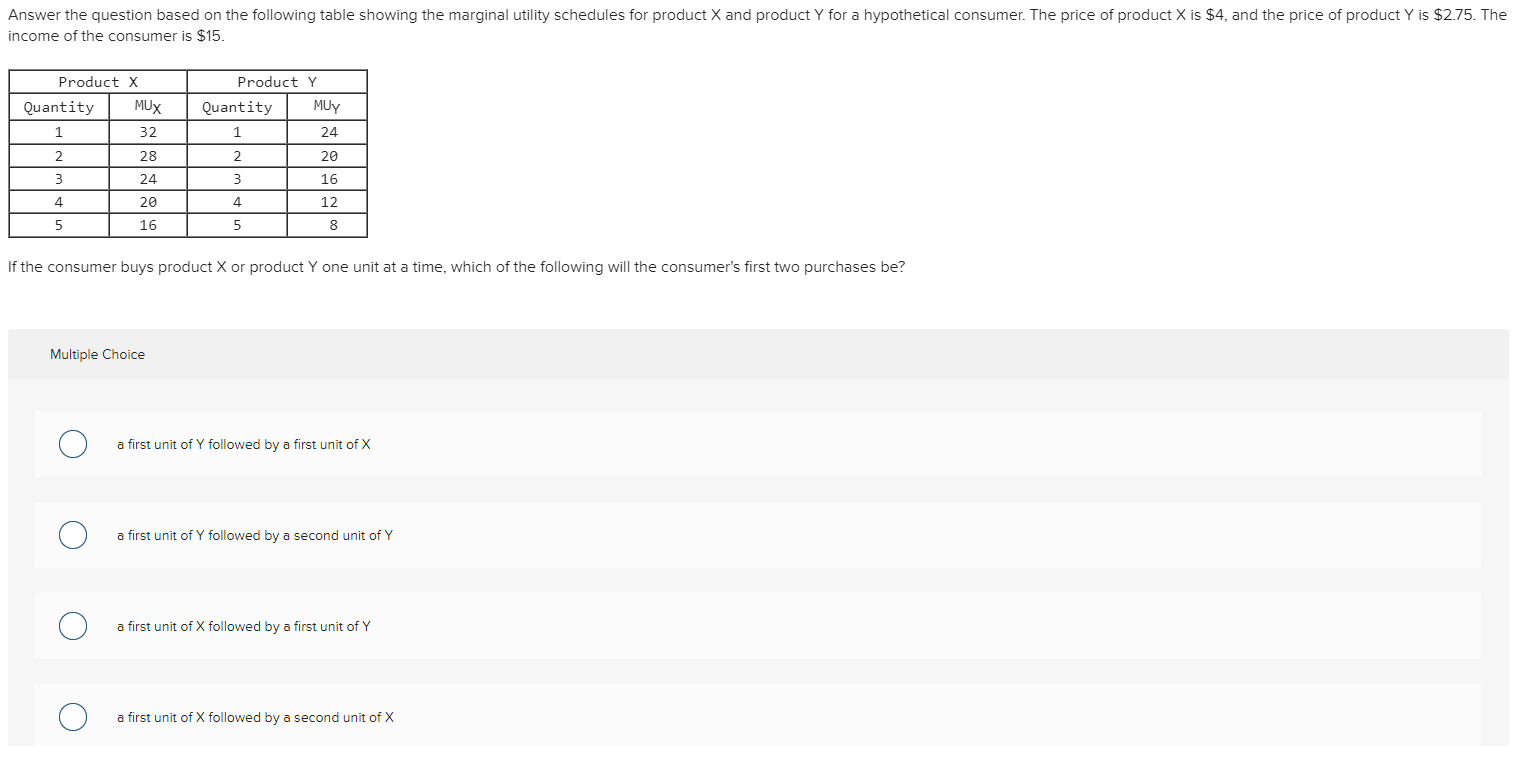Select the radio button for the first answer option
Viewport: 1523px width, 761px height.
(x=72, y=443)
